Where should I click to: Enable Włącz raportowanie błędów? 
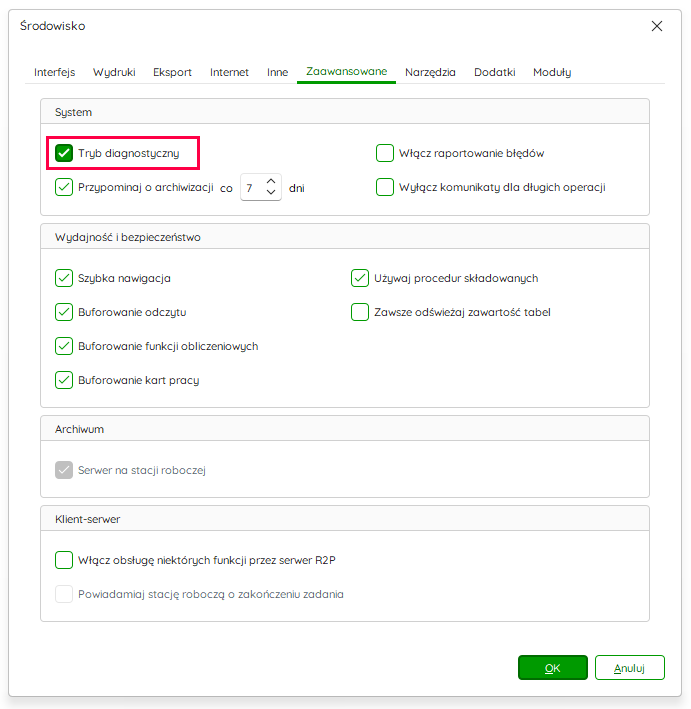coord(385,153)
